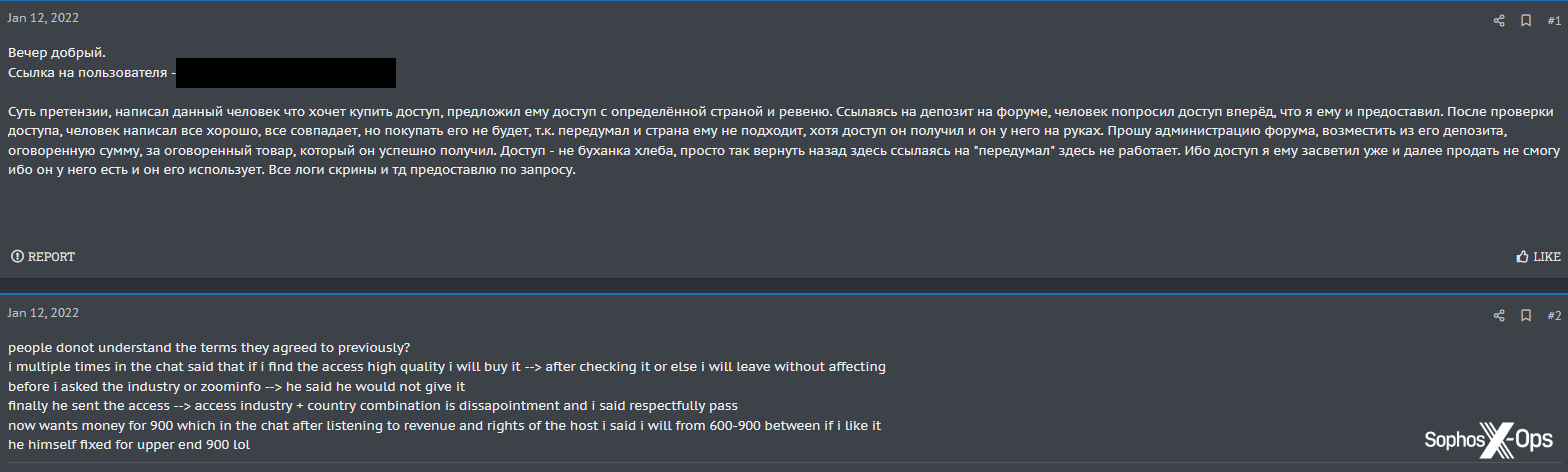Open the redacted user profile link
This screenshot has height=472, width=1568.
point(286,73)
